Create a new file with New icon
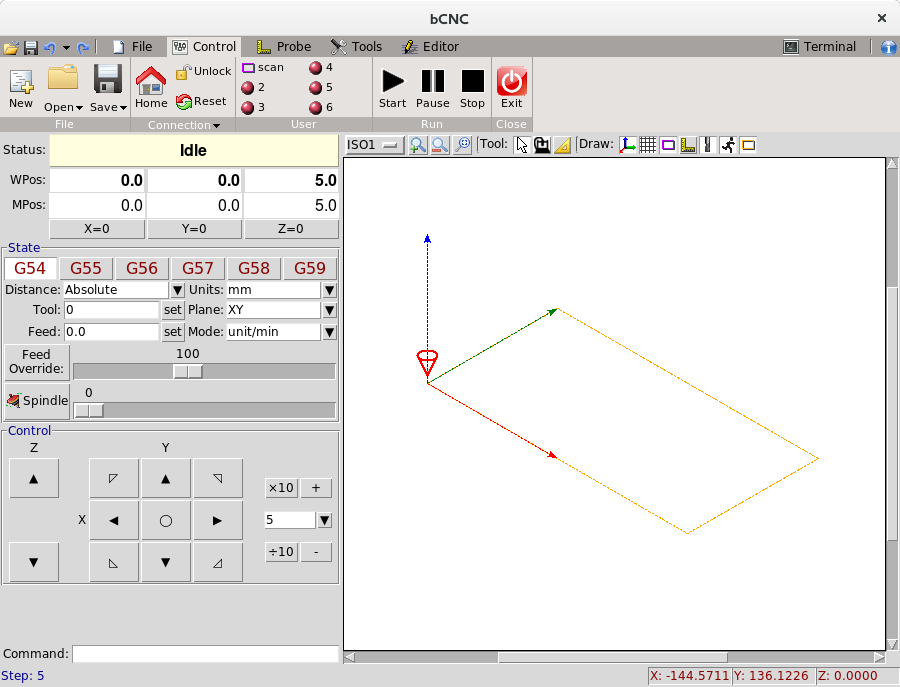Image resolution: width=900 pixels, height=687 pixels. [x=21, y=88]
